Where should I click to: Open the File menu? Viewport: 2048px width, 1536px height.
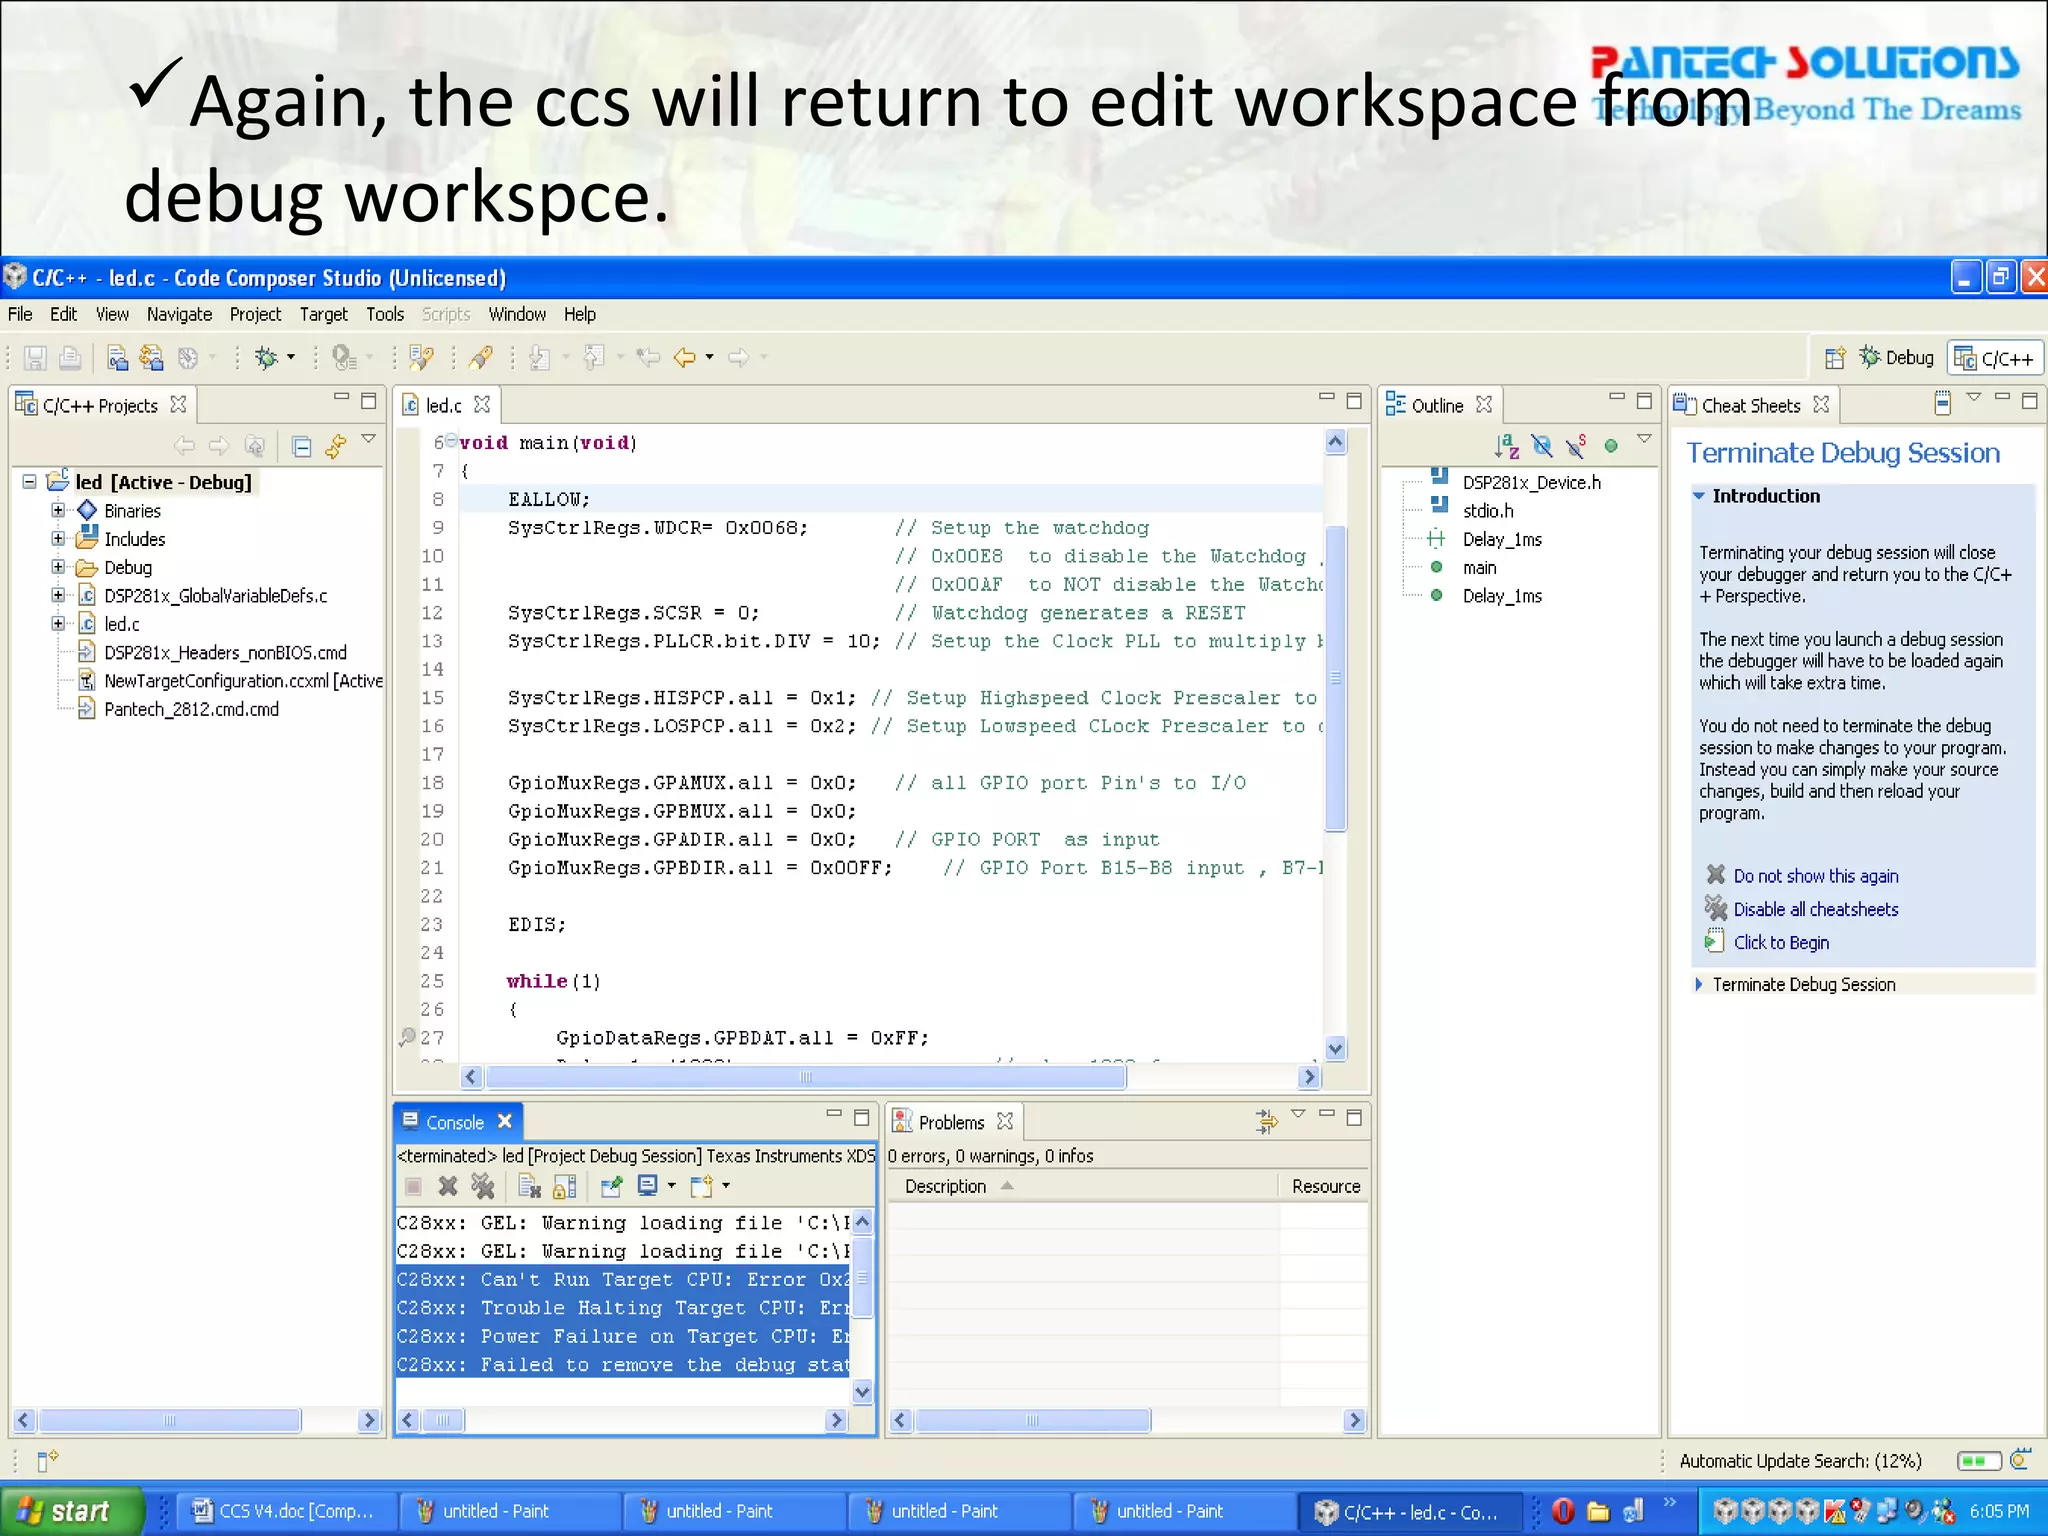pyautogui.click(x=20, y=314)
